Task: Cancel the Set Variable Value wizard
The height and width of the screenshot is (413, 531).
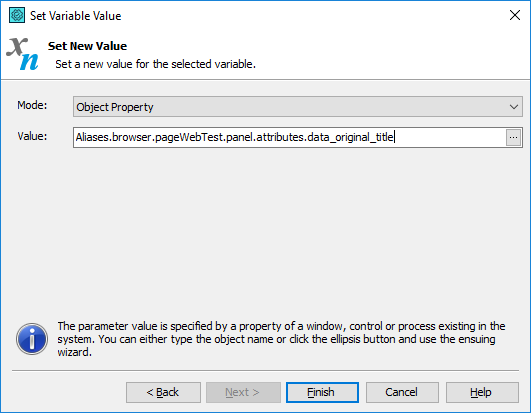Action: point(402,392)
